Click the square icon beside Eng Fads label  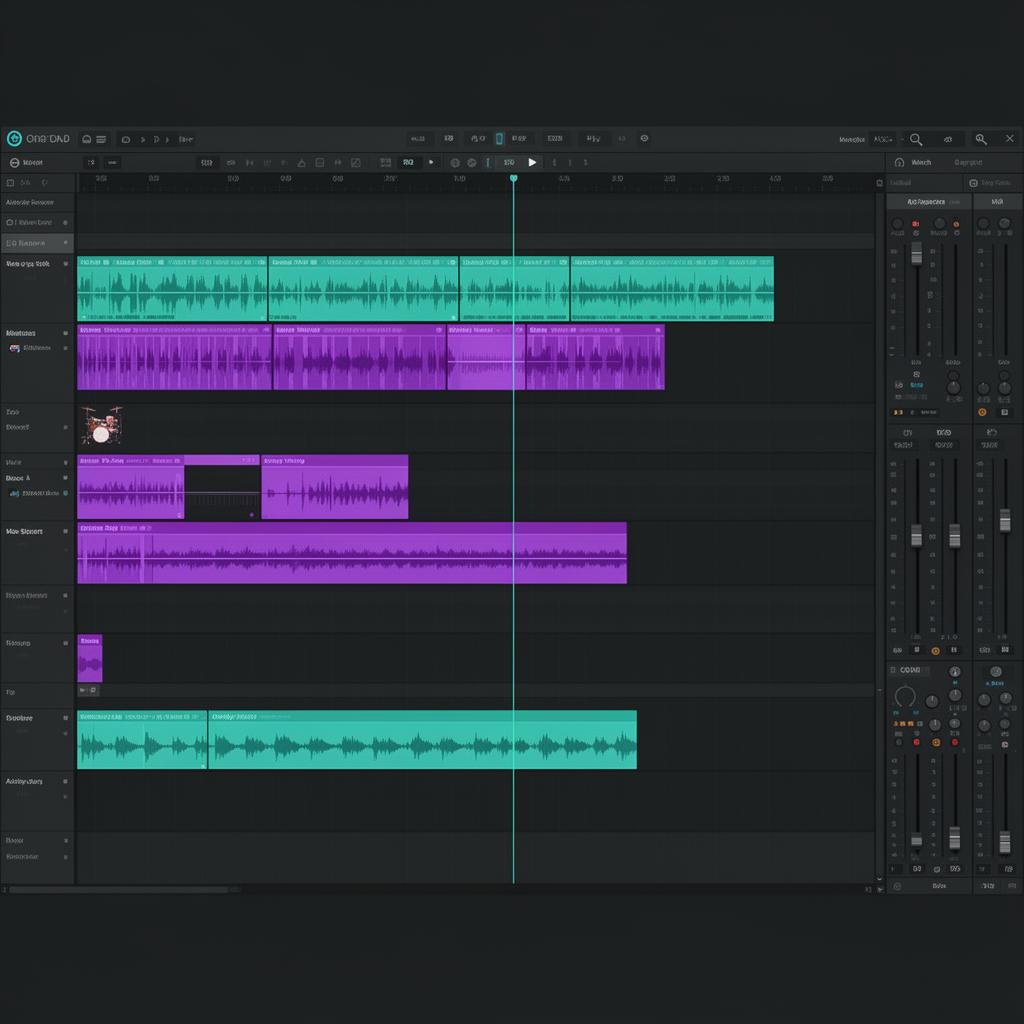[973, 183]
